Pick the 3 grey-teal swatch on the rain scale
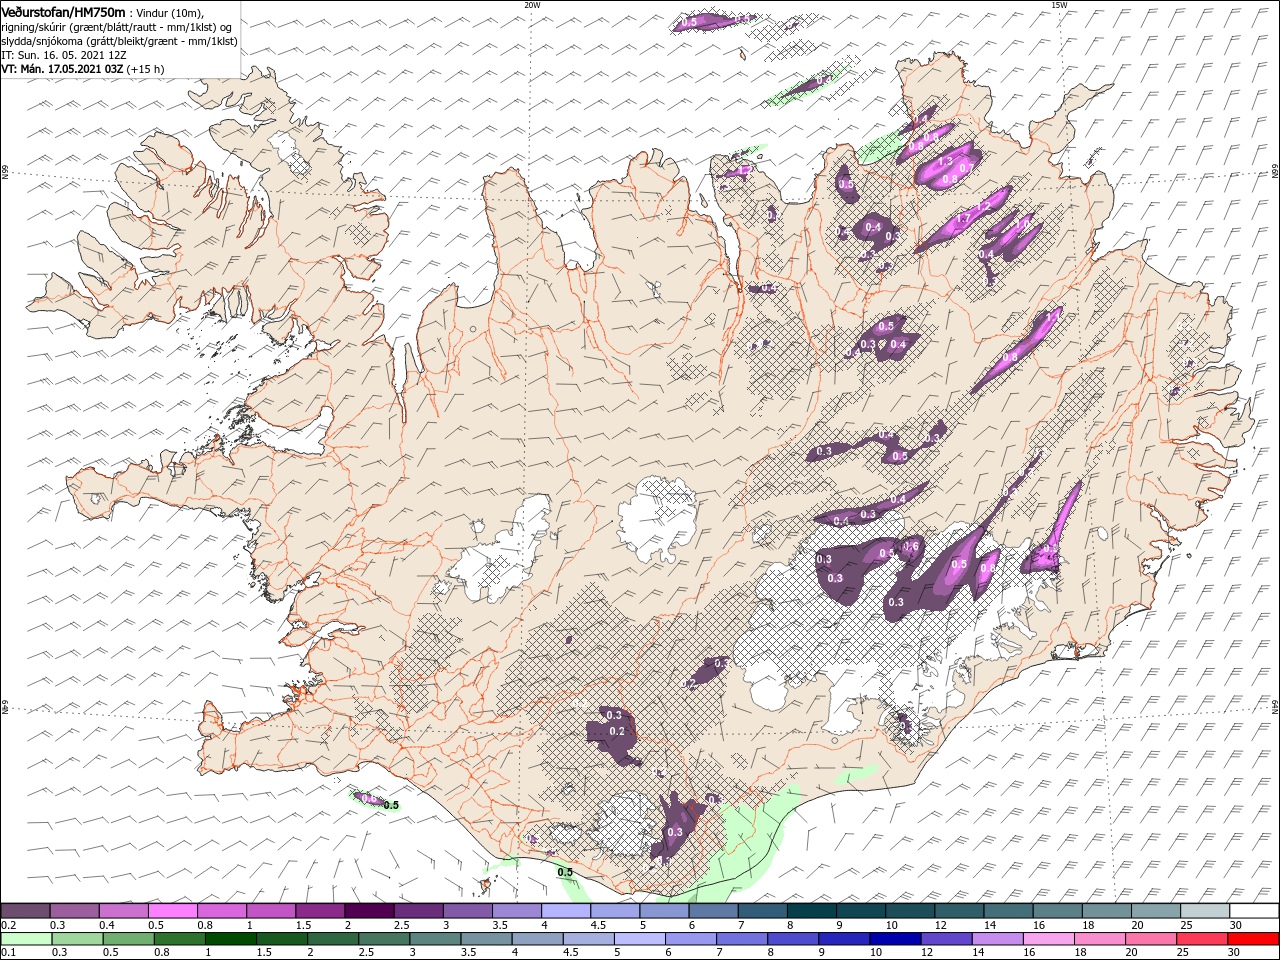The width and height of the screenshot is (1280, 960). 436,939
